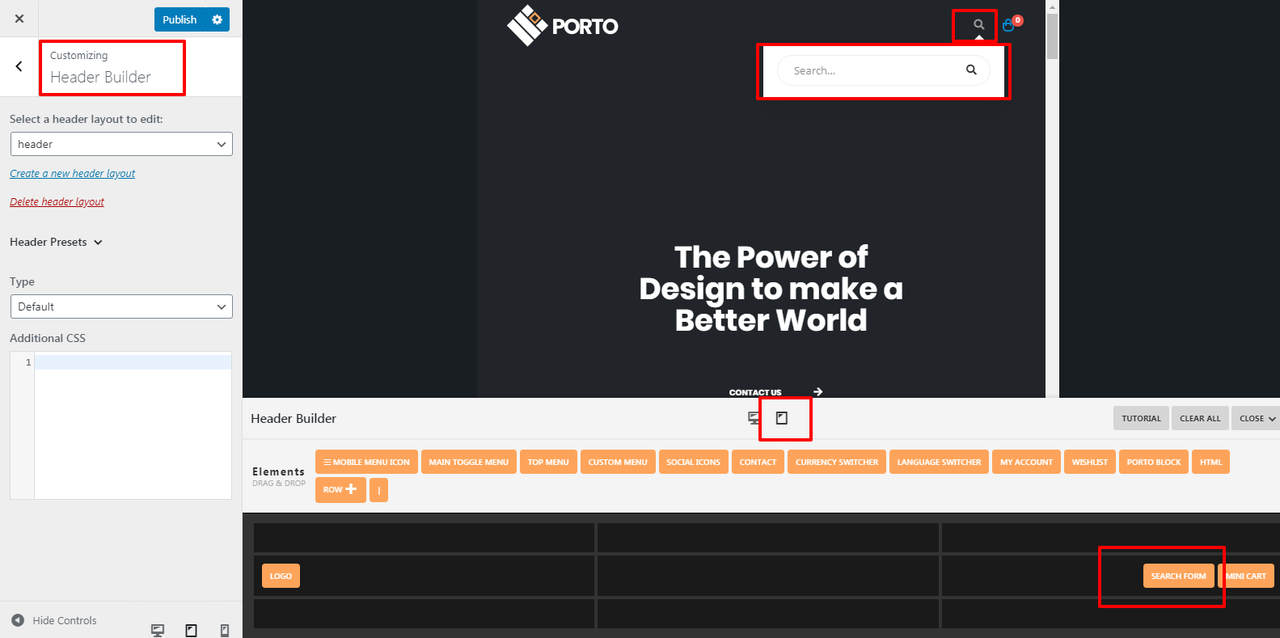Screen dimensions: 1280x638
Task: Select the Wishlist element
Action: point(1090,462)
